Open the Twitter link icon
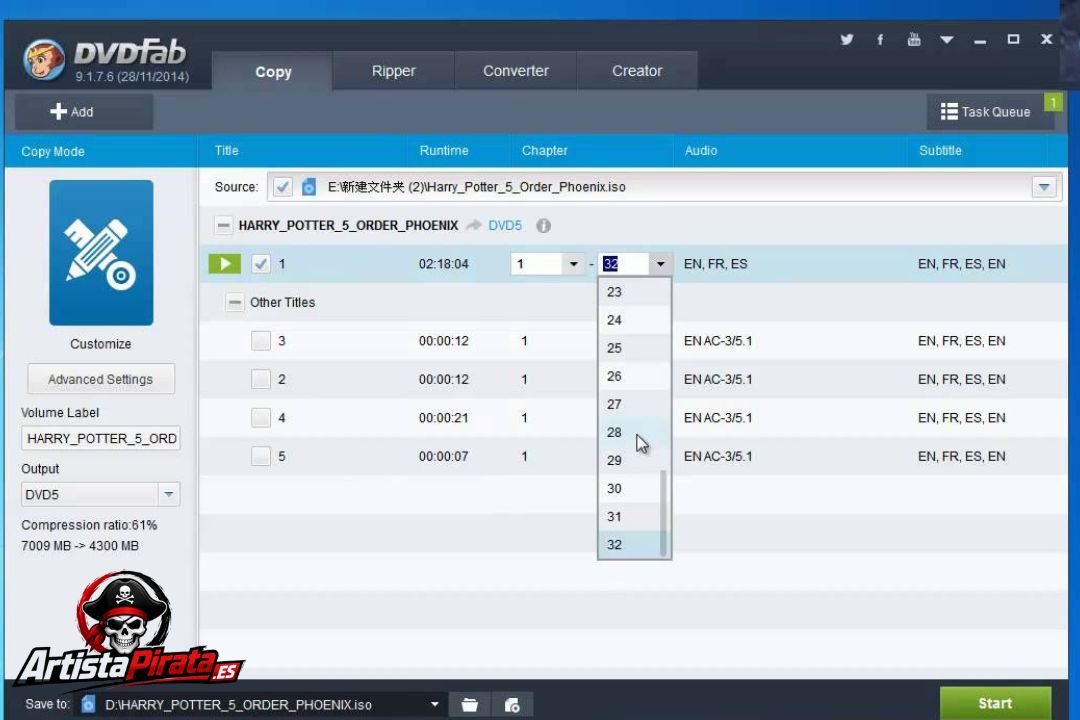This screenshot has width=1080, height=720. 847,39
